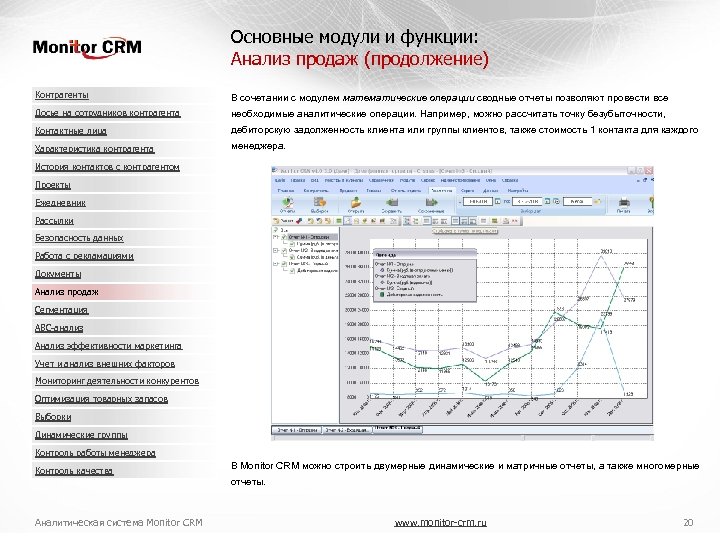The width and height of the screenshot is (720, 540).
Task: Click the Открыть folder icon in ribbon
Action: 356,205
